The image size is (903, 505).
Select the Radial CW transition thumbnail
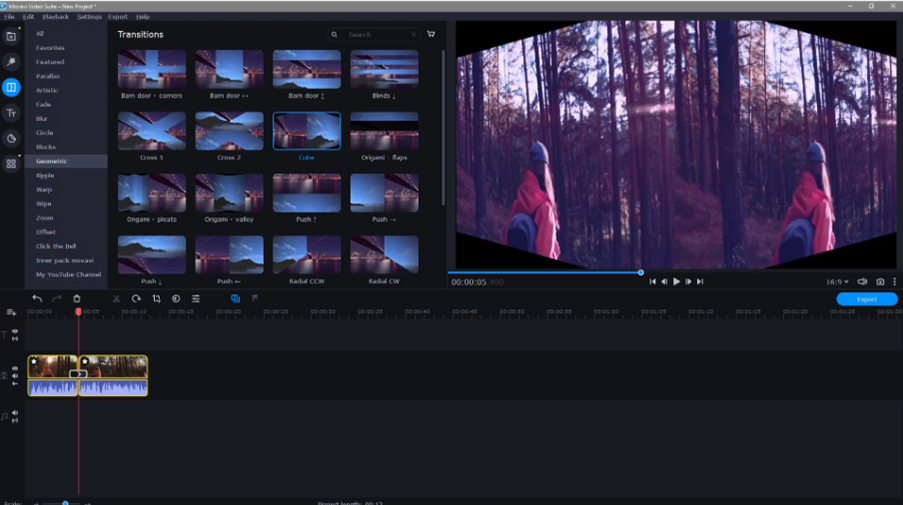(384, 255)
